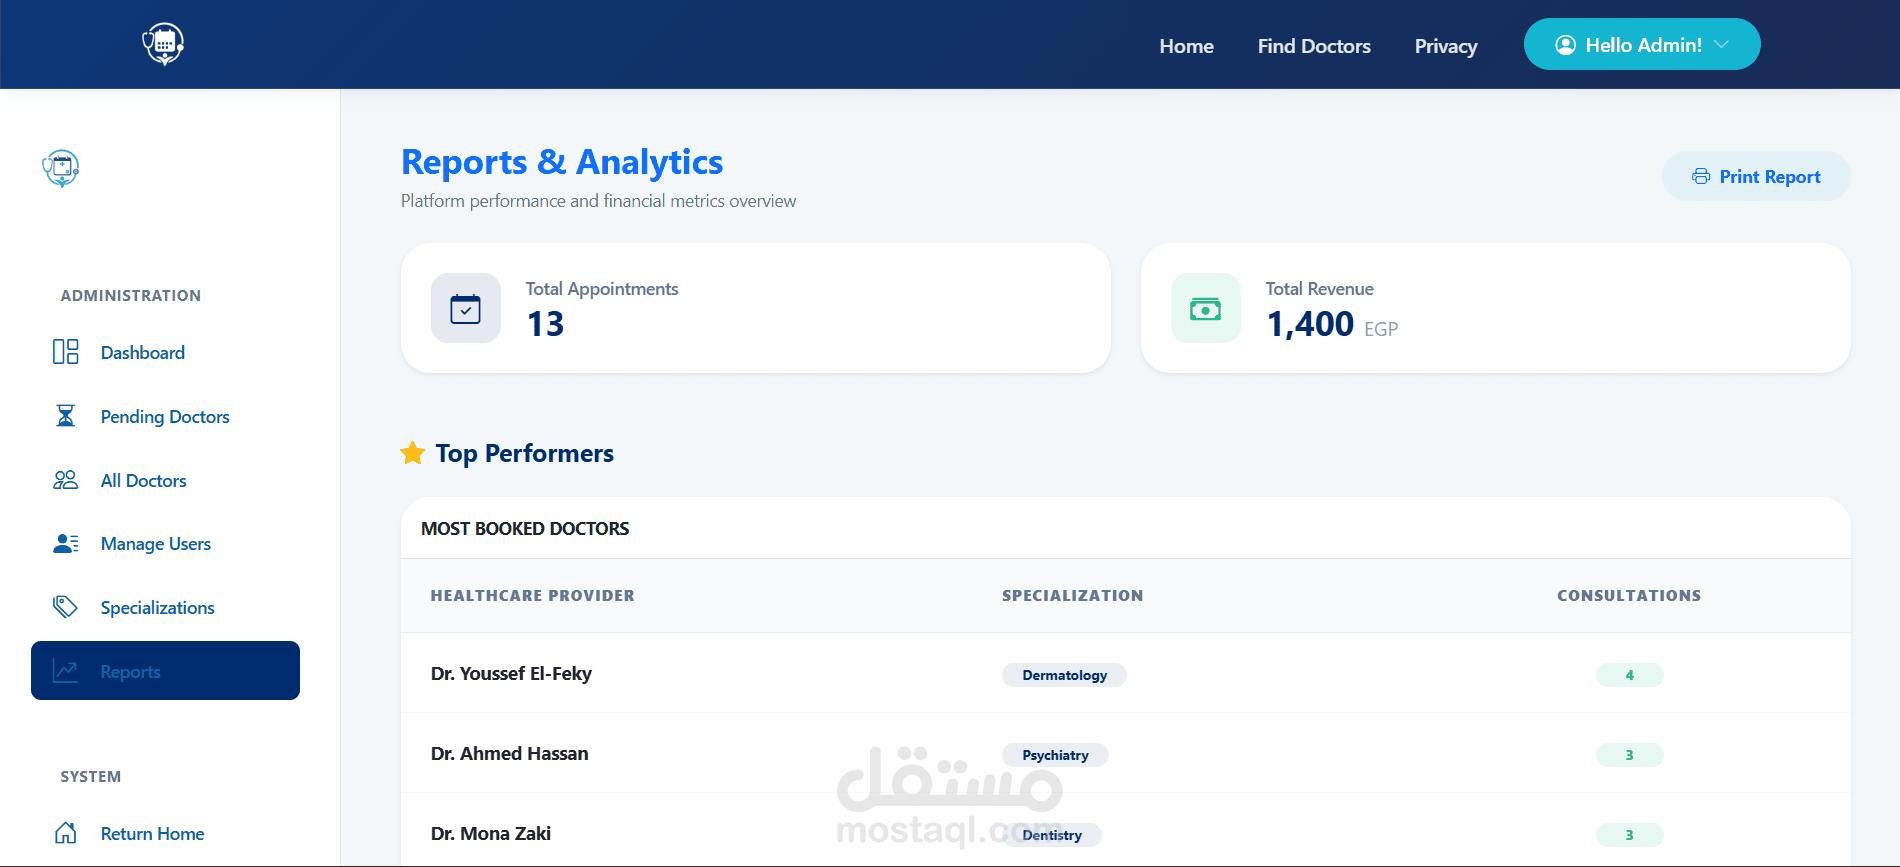
Task: Click the sidebar medical calendar logo
Action: [x=61, y=168]
